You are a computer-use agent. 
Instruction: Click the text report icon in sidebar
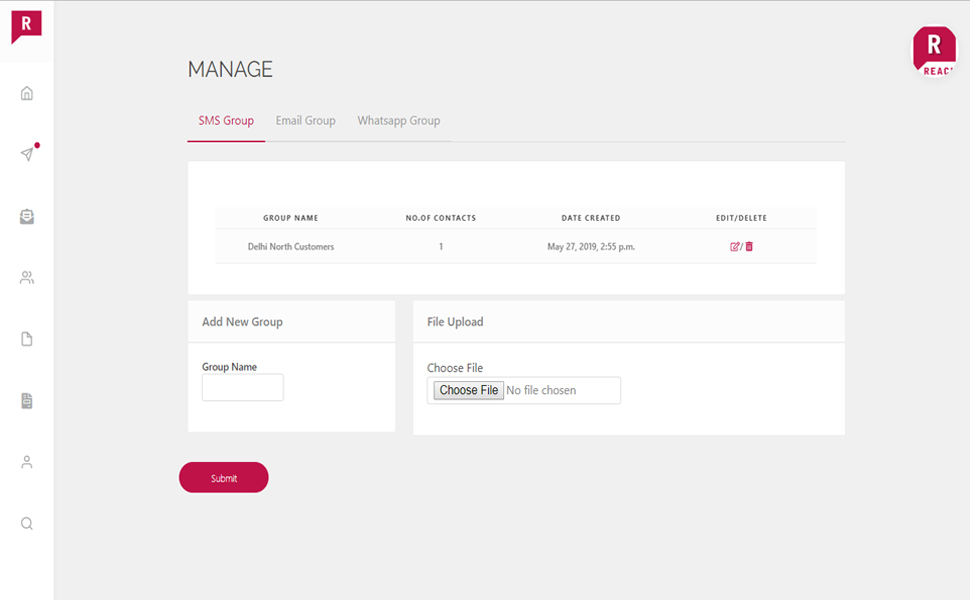(x=27, y=401)
